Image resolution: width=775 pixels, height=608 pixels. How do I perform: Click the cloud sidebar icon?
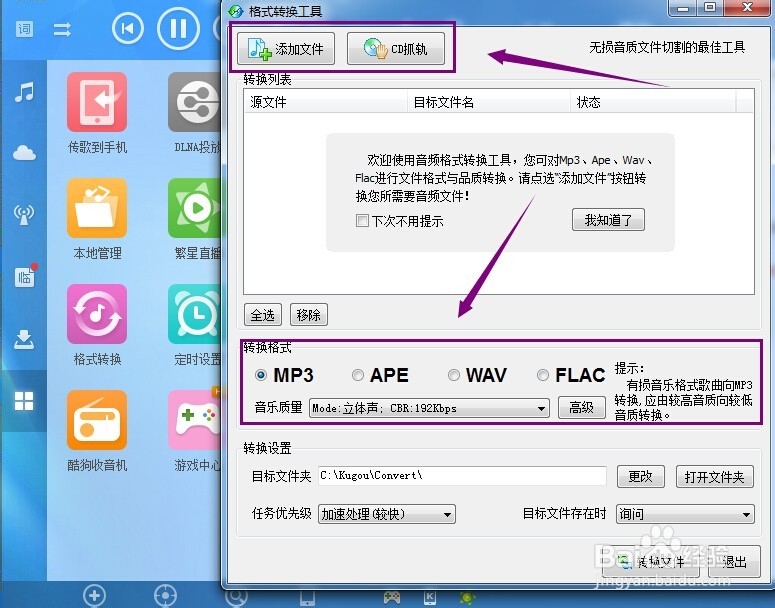click(24, 153)
